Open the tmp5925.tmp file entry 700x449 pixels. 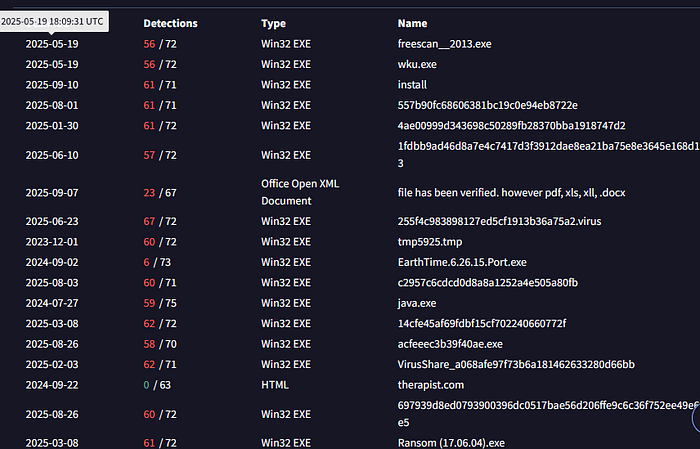430,242
